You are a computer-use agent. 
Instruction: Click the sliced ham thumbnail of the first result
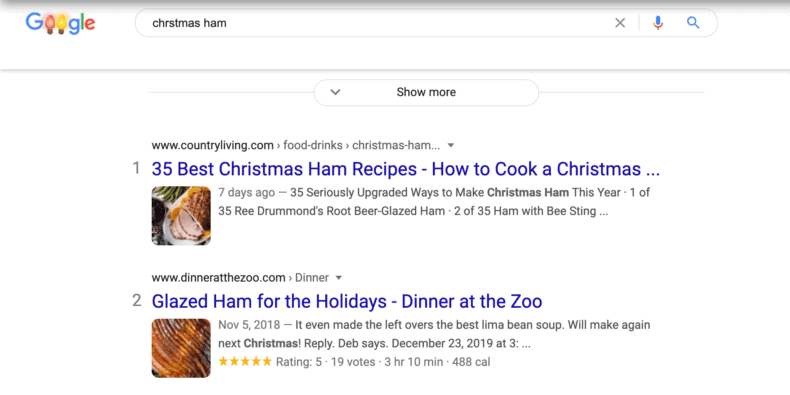pyautogui.click(x=181, y=216)
